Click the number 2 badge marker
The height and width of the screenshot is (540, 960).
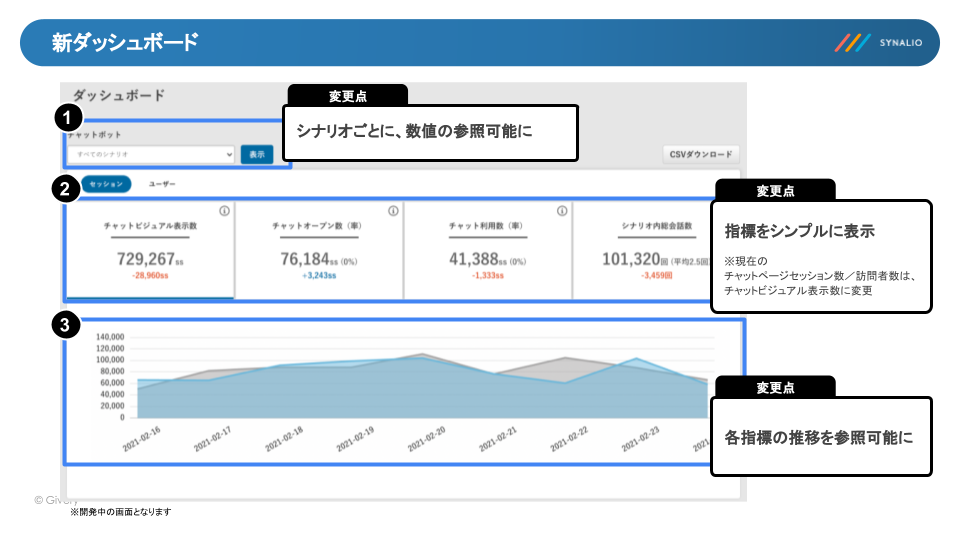click(x=66, y=189)
